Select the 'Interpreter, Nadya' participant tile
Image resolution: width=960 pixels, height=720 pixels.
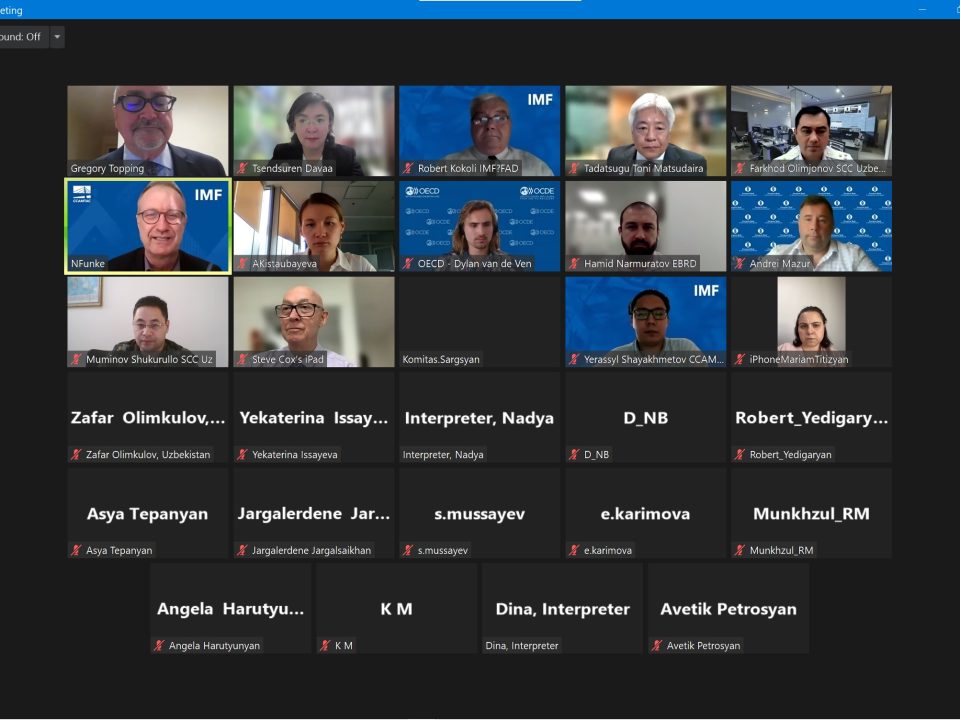pyautogui.click(x=480, y=417)
